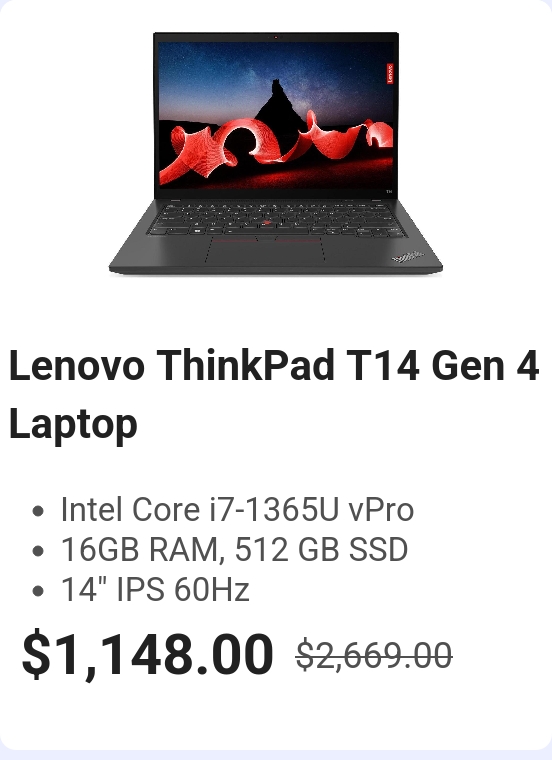The width and height of the screenshot is (552, 760).
Task: Click the ThinkPad logo on the palm rest
Action: click(x=408, y=257)
